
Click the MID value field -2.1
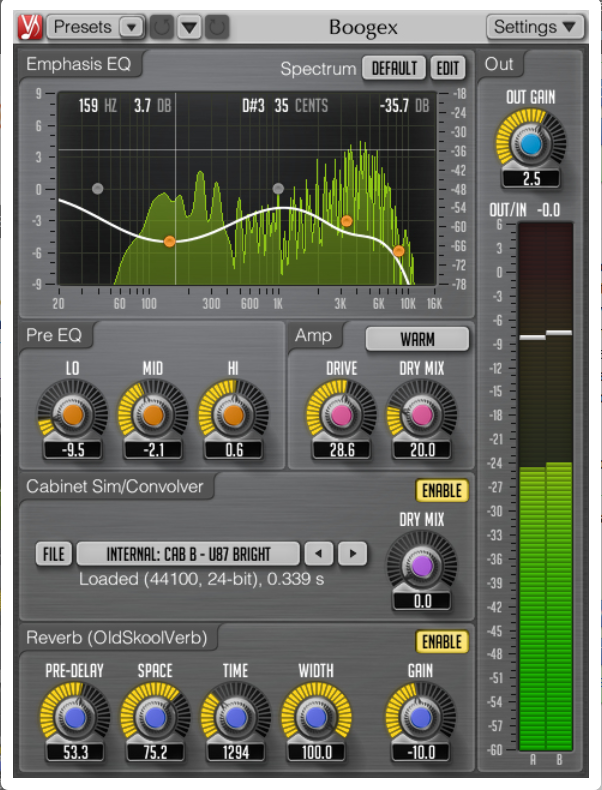[153, 450]
